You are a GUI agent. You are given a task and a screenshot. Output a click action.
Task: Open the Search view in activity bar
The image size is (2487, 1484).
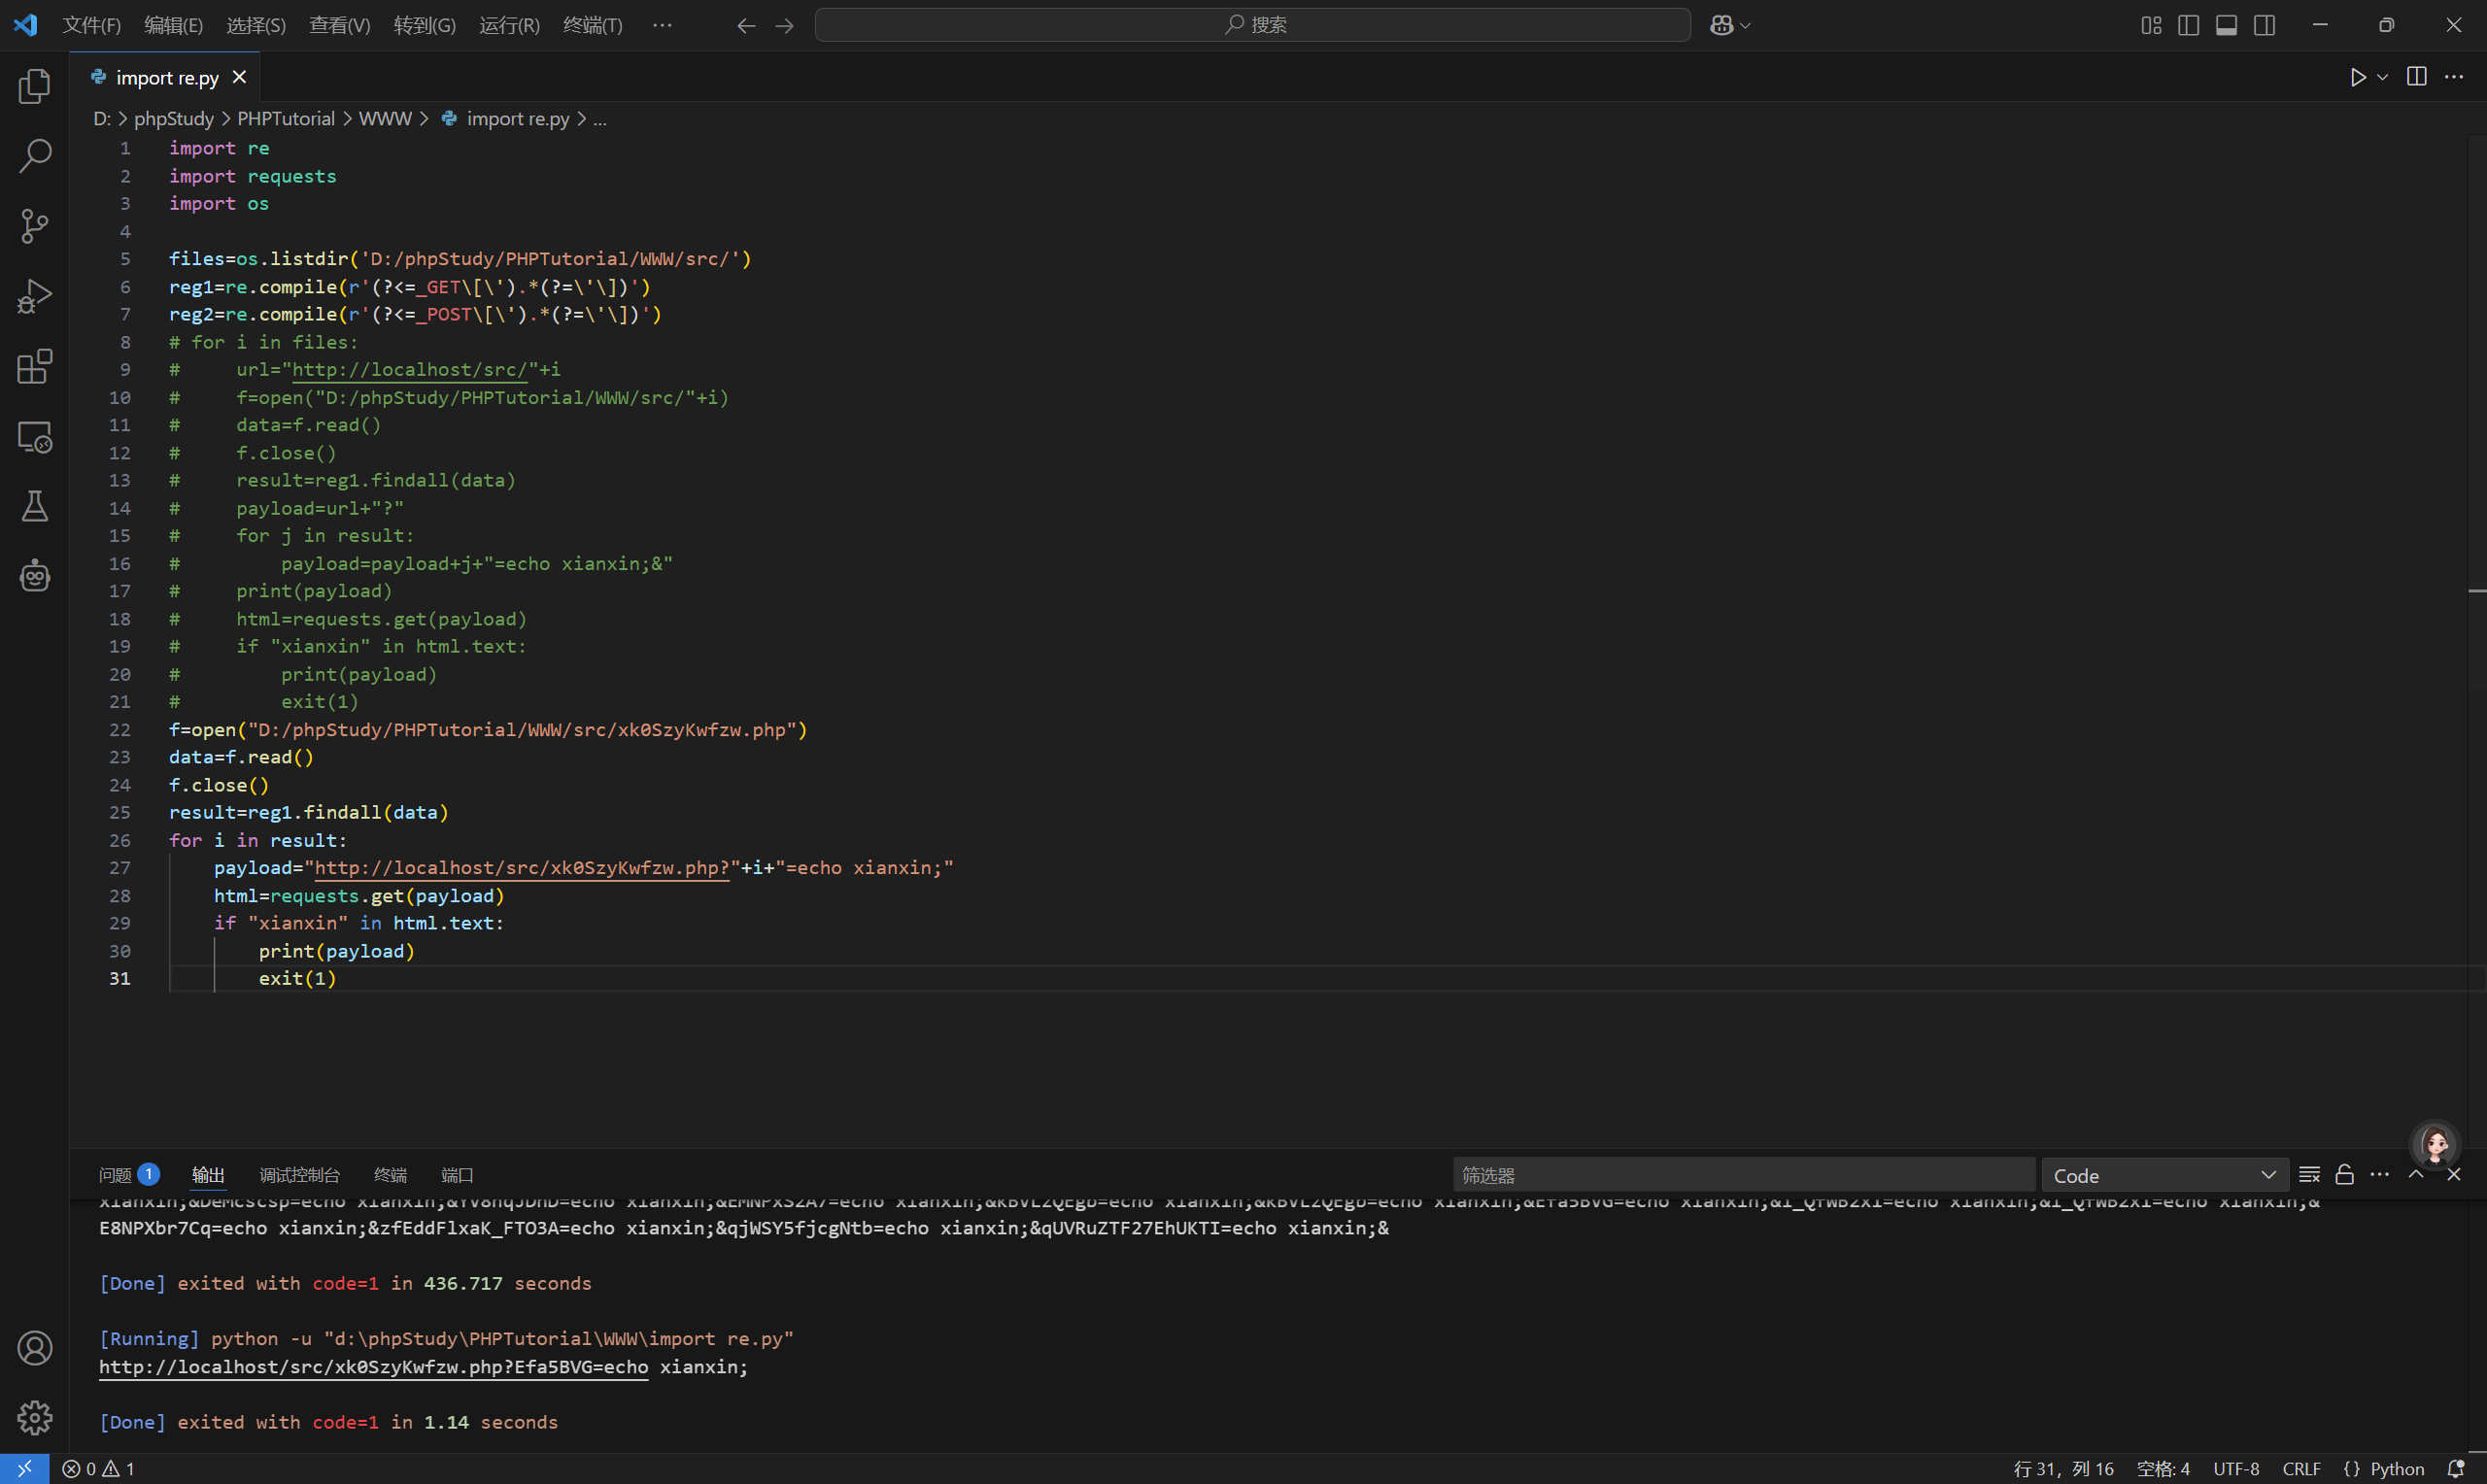pos(35,156)
